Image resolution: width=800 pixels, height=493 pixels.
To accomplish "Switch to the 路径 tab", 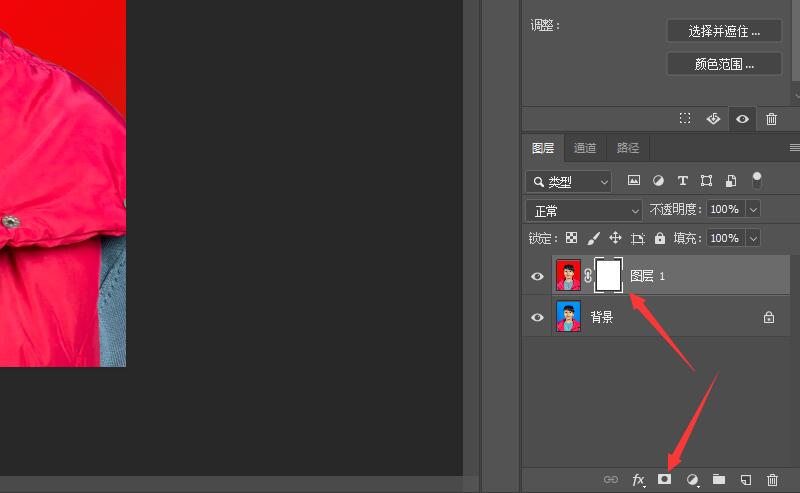I will (628, 148).
